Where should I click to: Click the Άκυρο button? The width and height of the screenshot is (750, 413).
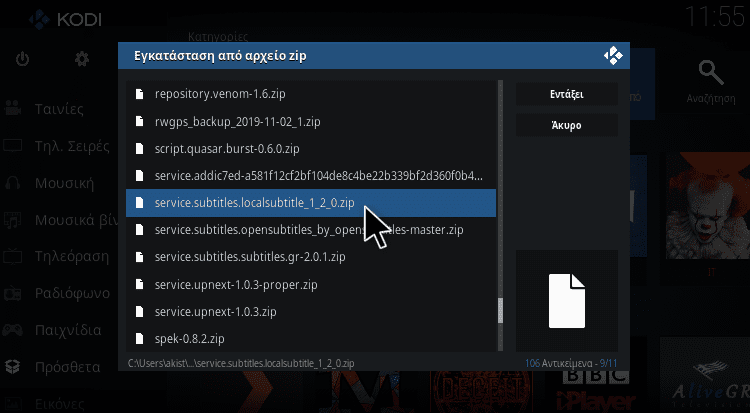pos(566,125)
